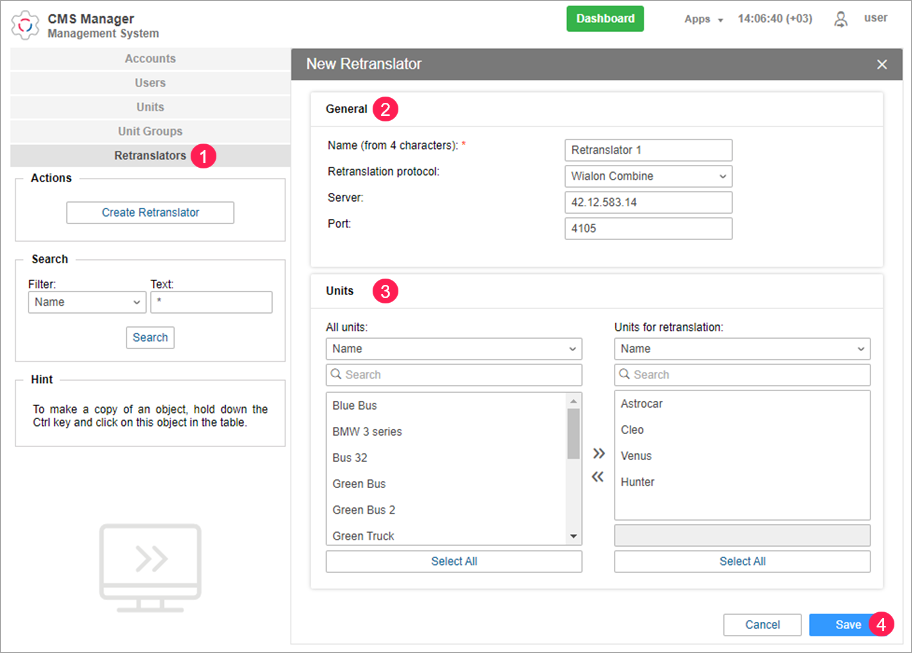Open the search Filter Name dropdown
Viewport: 912px width, 653px height.
(87, 302)
